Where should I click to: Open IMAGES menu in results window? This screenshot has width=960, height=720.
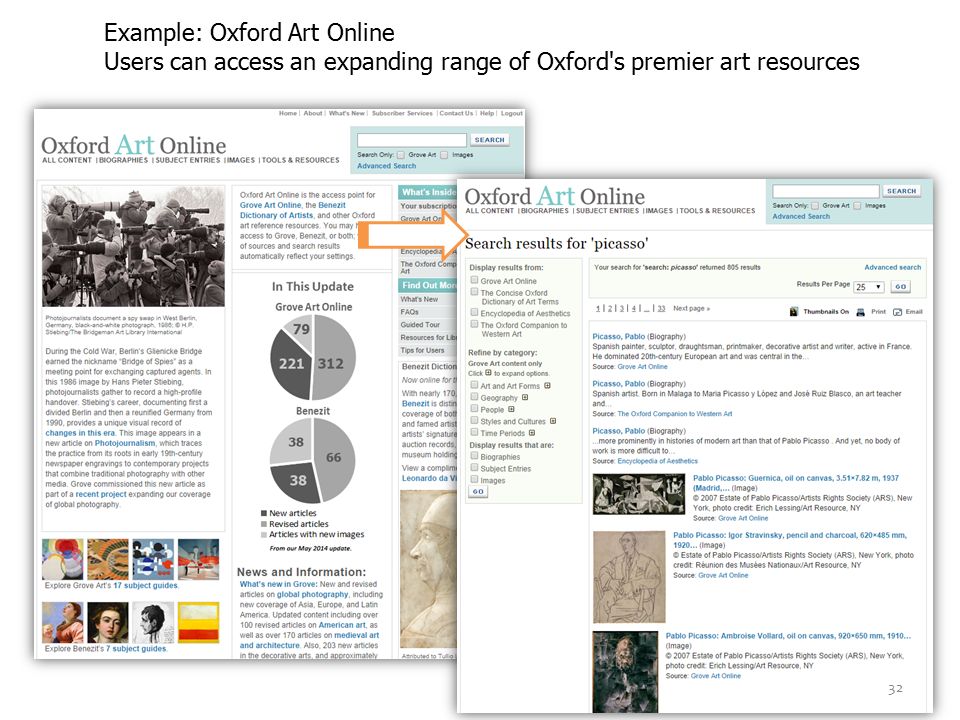point(659,211)
